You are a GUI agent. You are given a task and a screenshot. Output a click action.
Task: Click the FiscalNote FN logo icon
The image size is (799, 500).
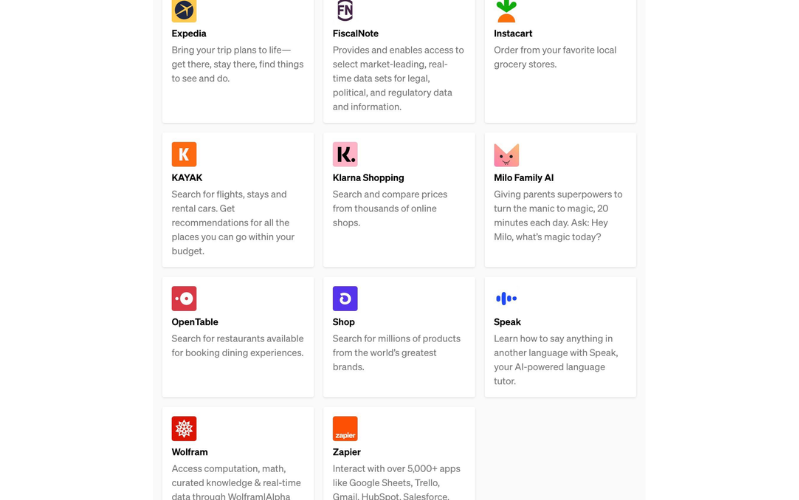(x=345, y=11)
